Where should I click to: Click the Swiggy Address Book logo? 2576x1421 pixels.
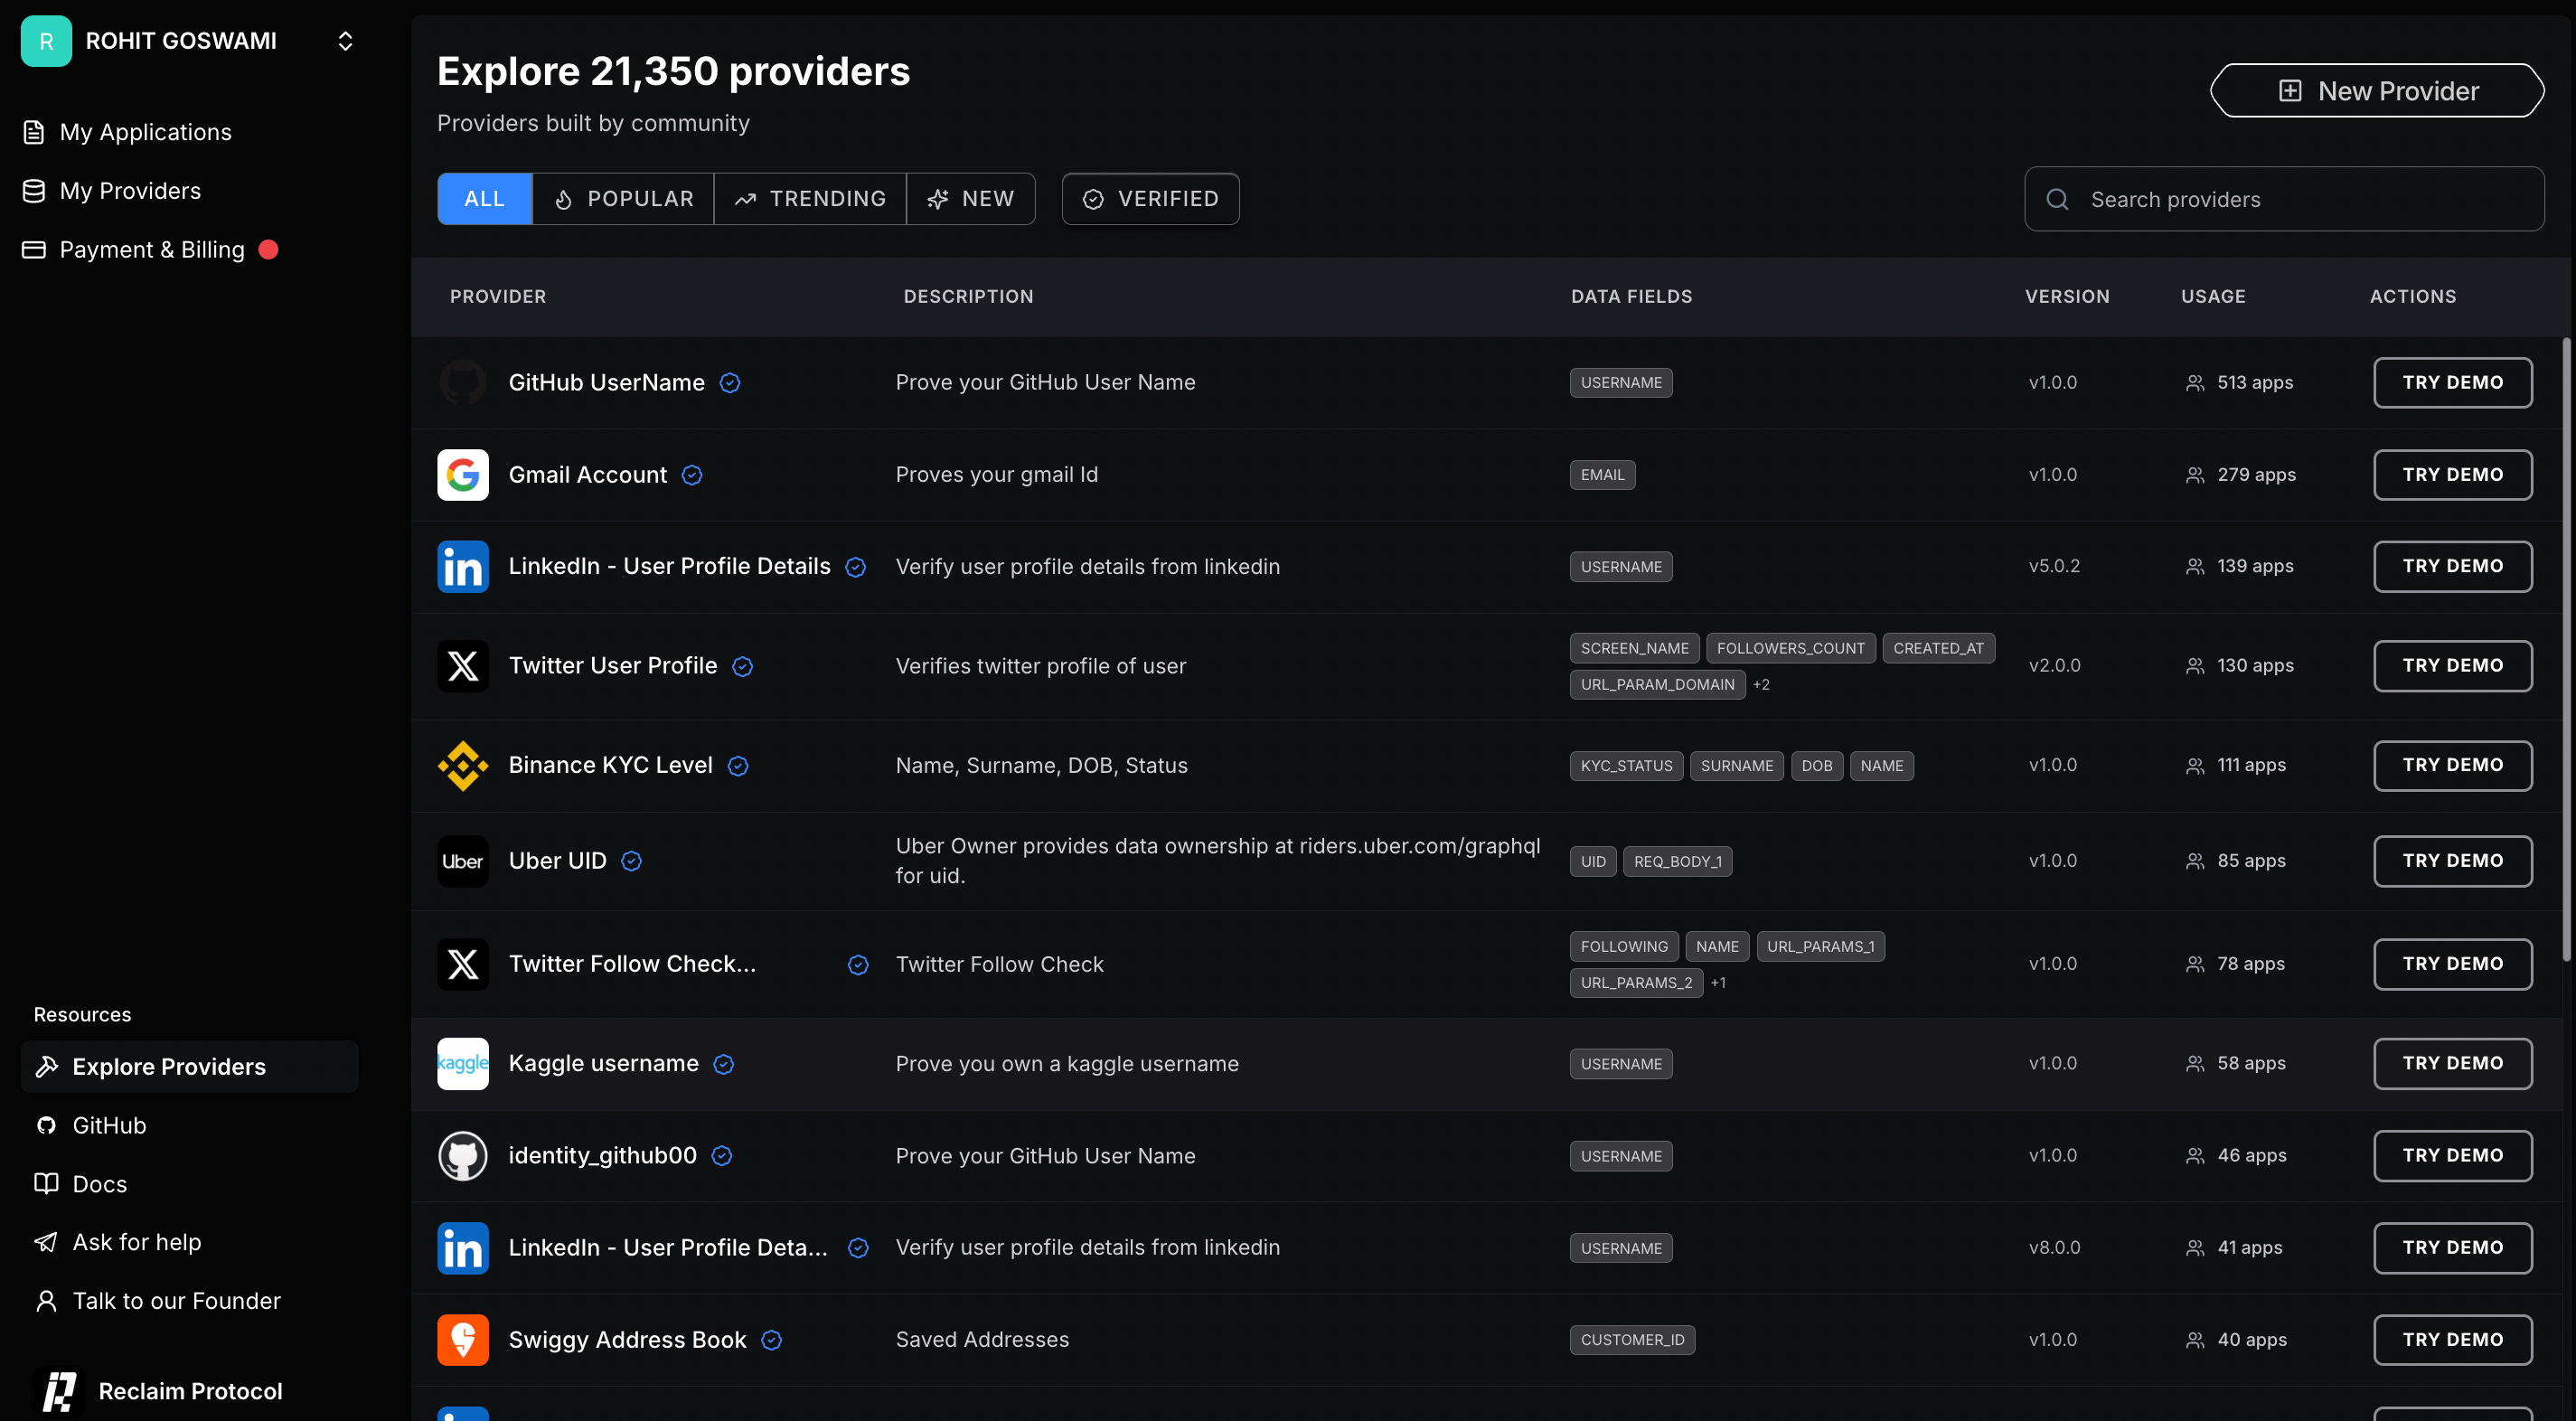(462, 1339)
